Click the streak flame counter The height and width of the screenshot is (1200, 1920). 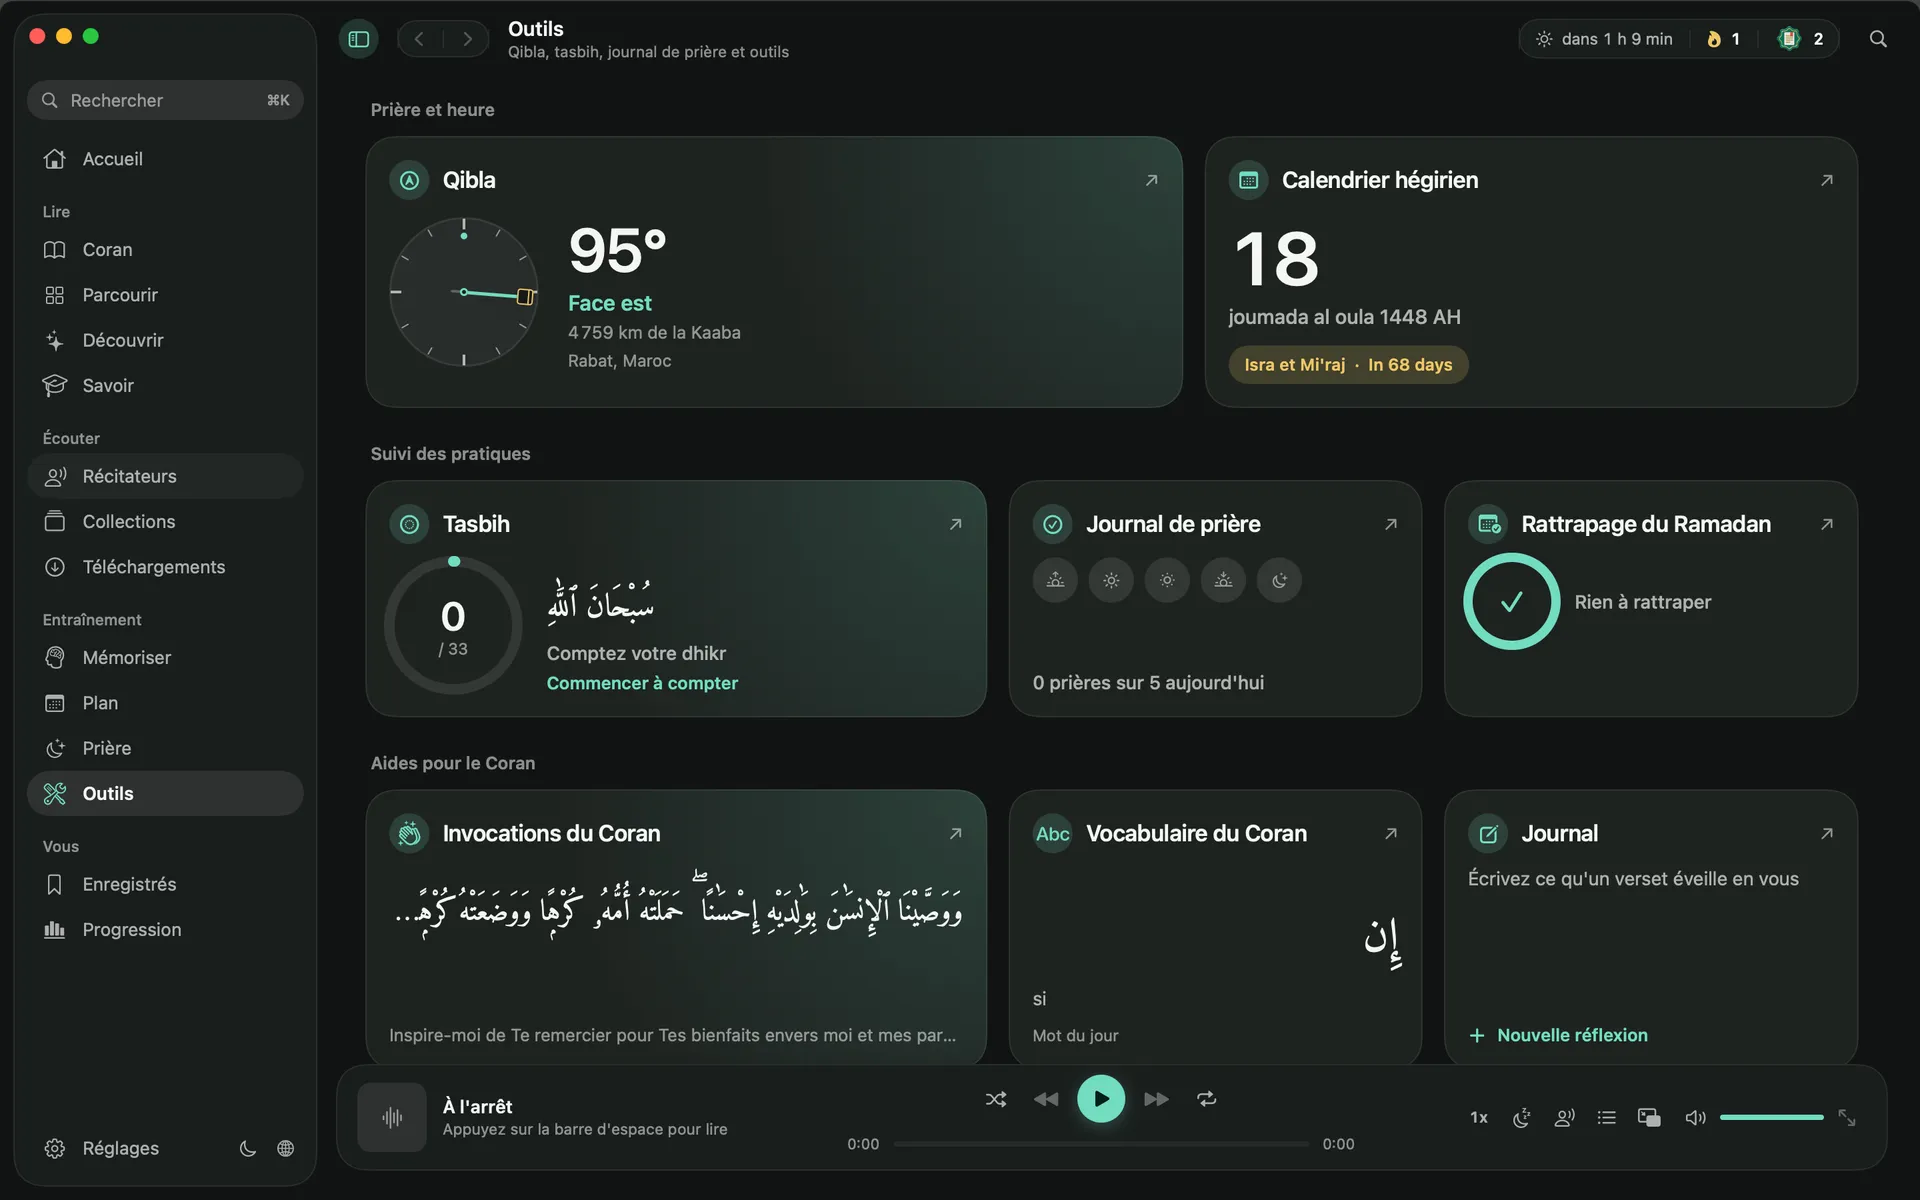[1723, 39]
